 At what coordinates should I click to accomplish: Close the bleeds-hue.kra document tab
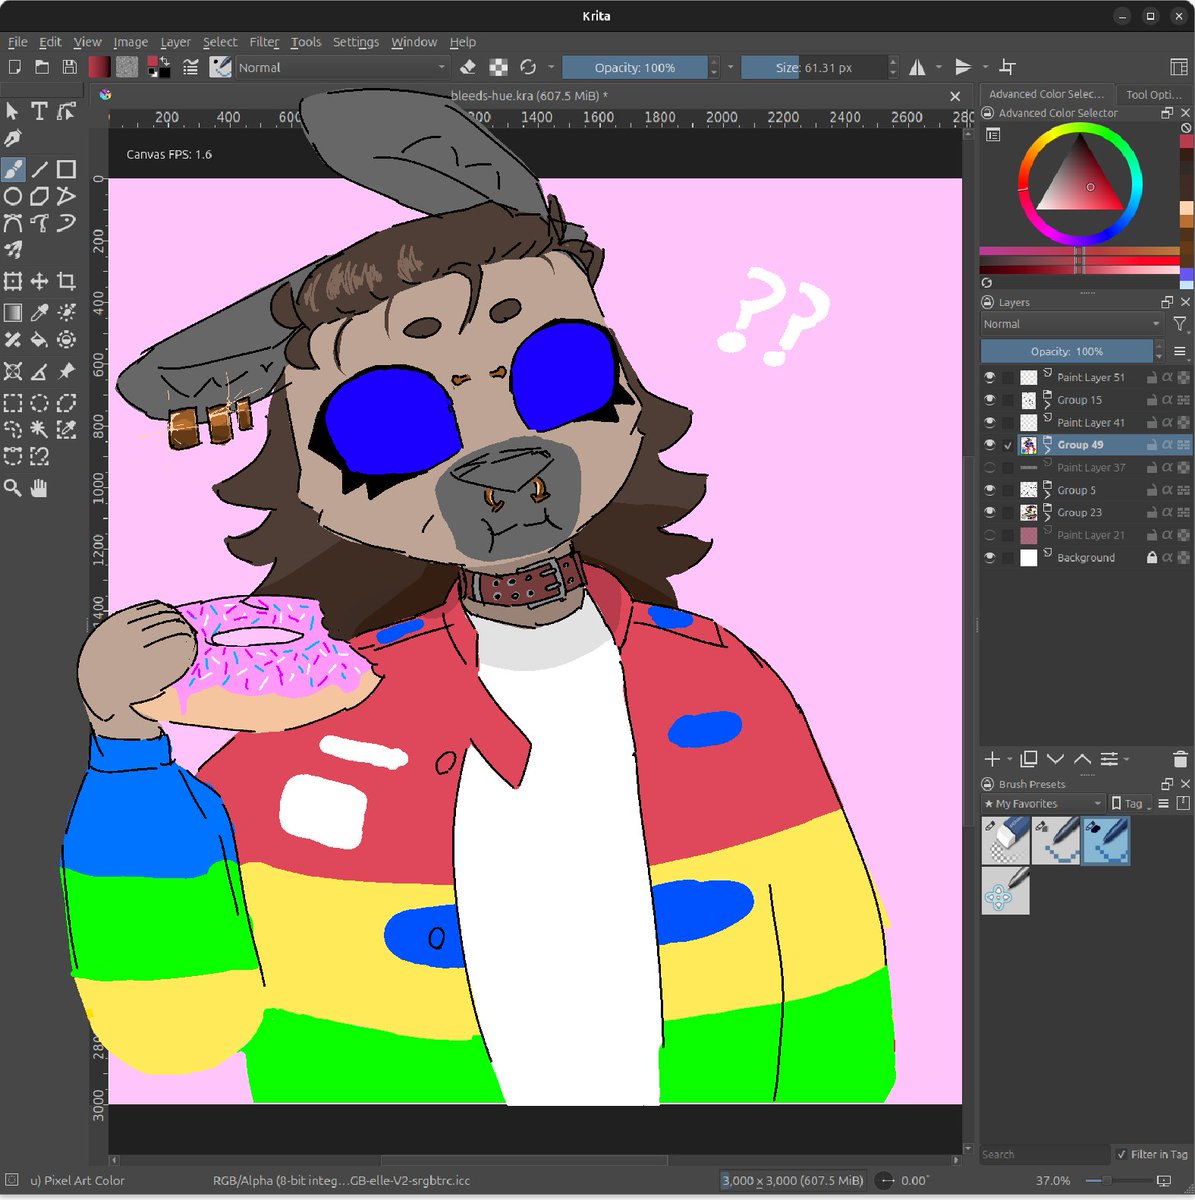click(955, 96)
